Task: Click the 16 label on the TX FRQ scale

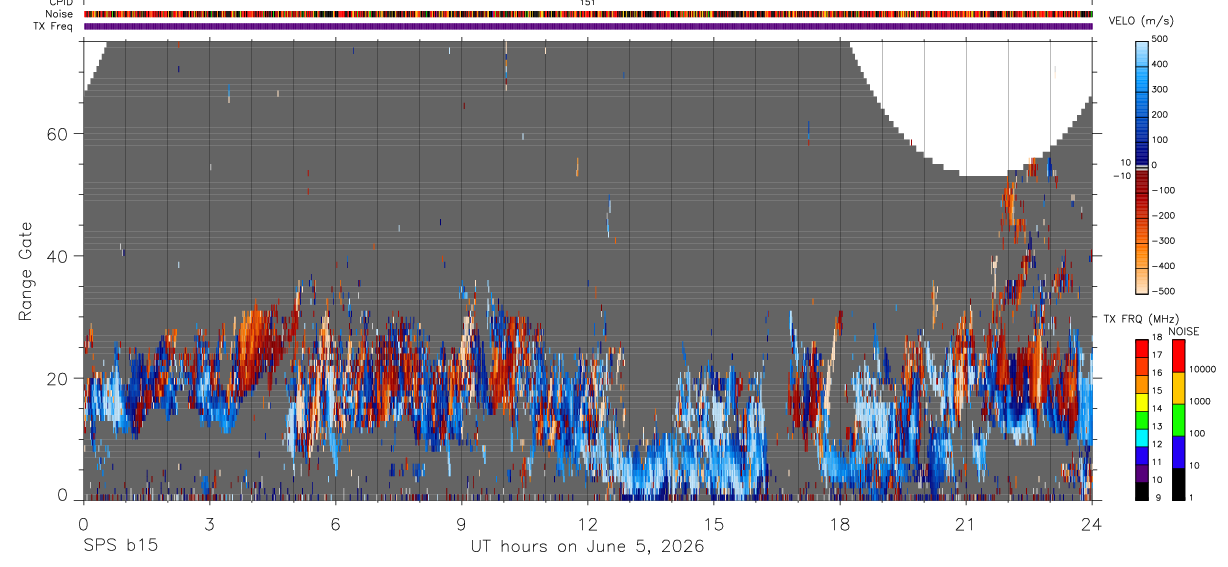Action: coord(1157,373)
